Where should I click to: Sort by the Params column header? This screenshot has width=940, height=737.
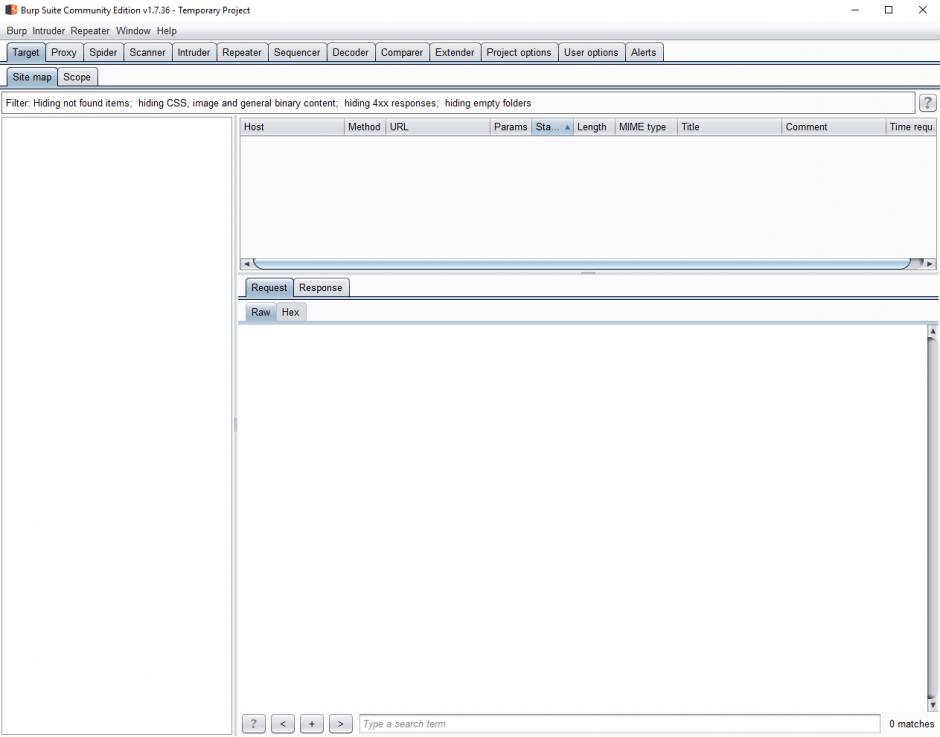click(511, 127)
